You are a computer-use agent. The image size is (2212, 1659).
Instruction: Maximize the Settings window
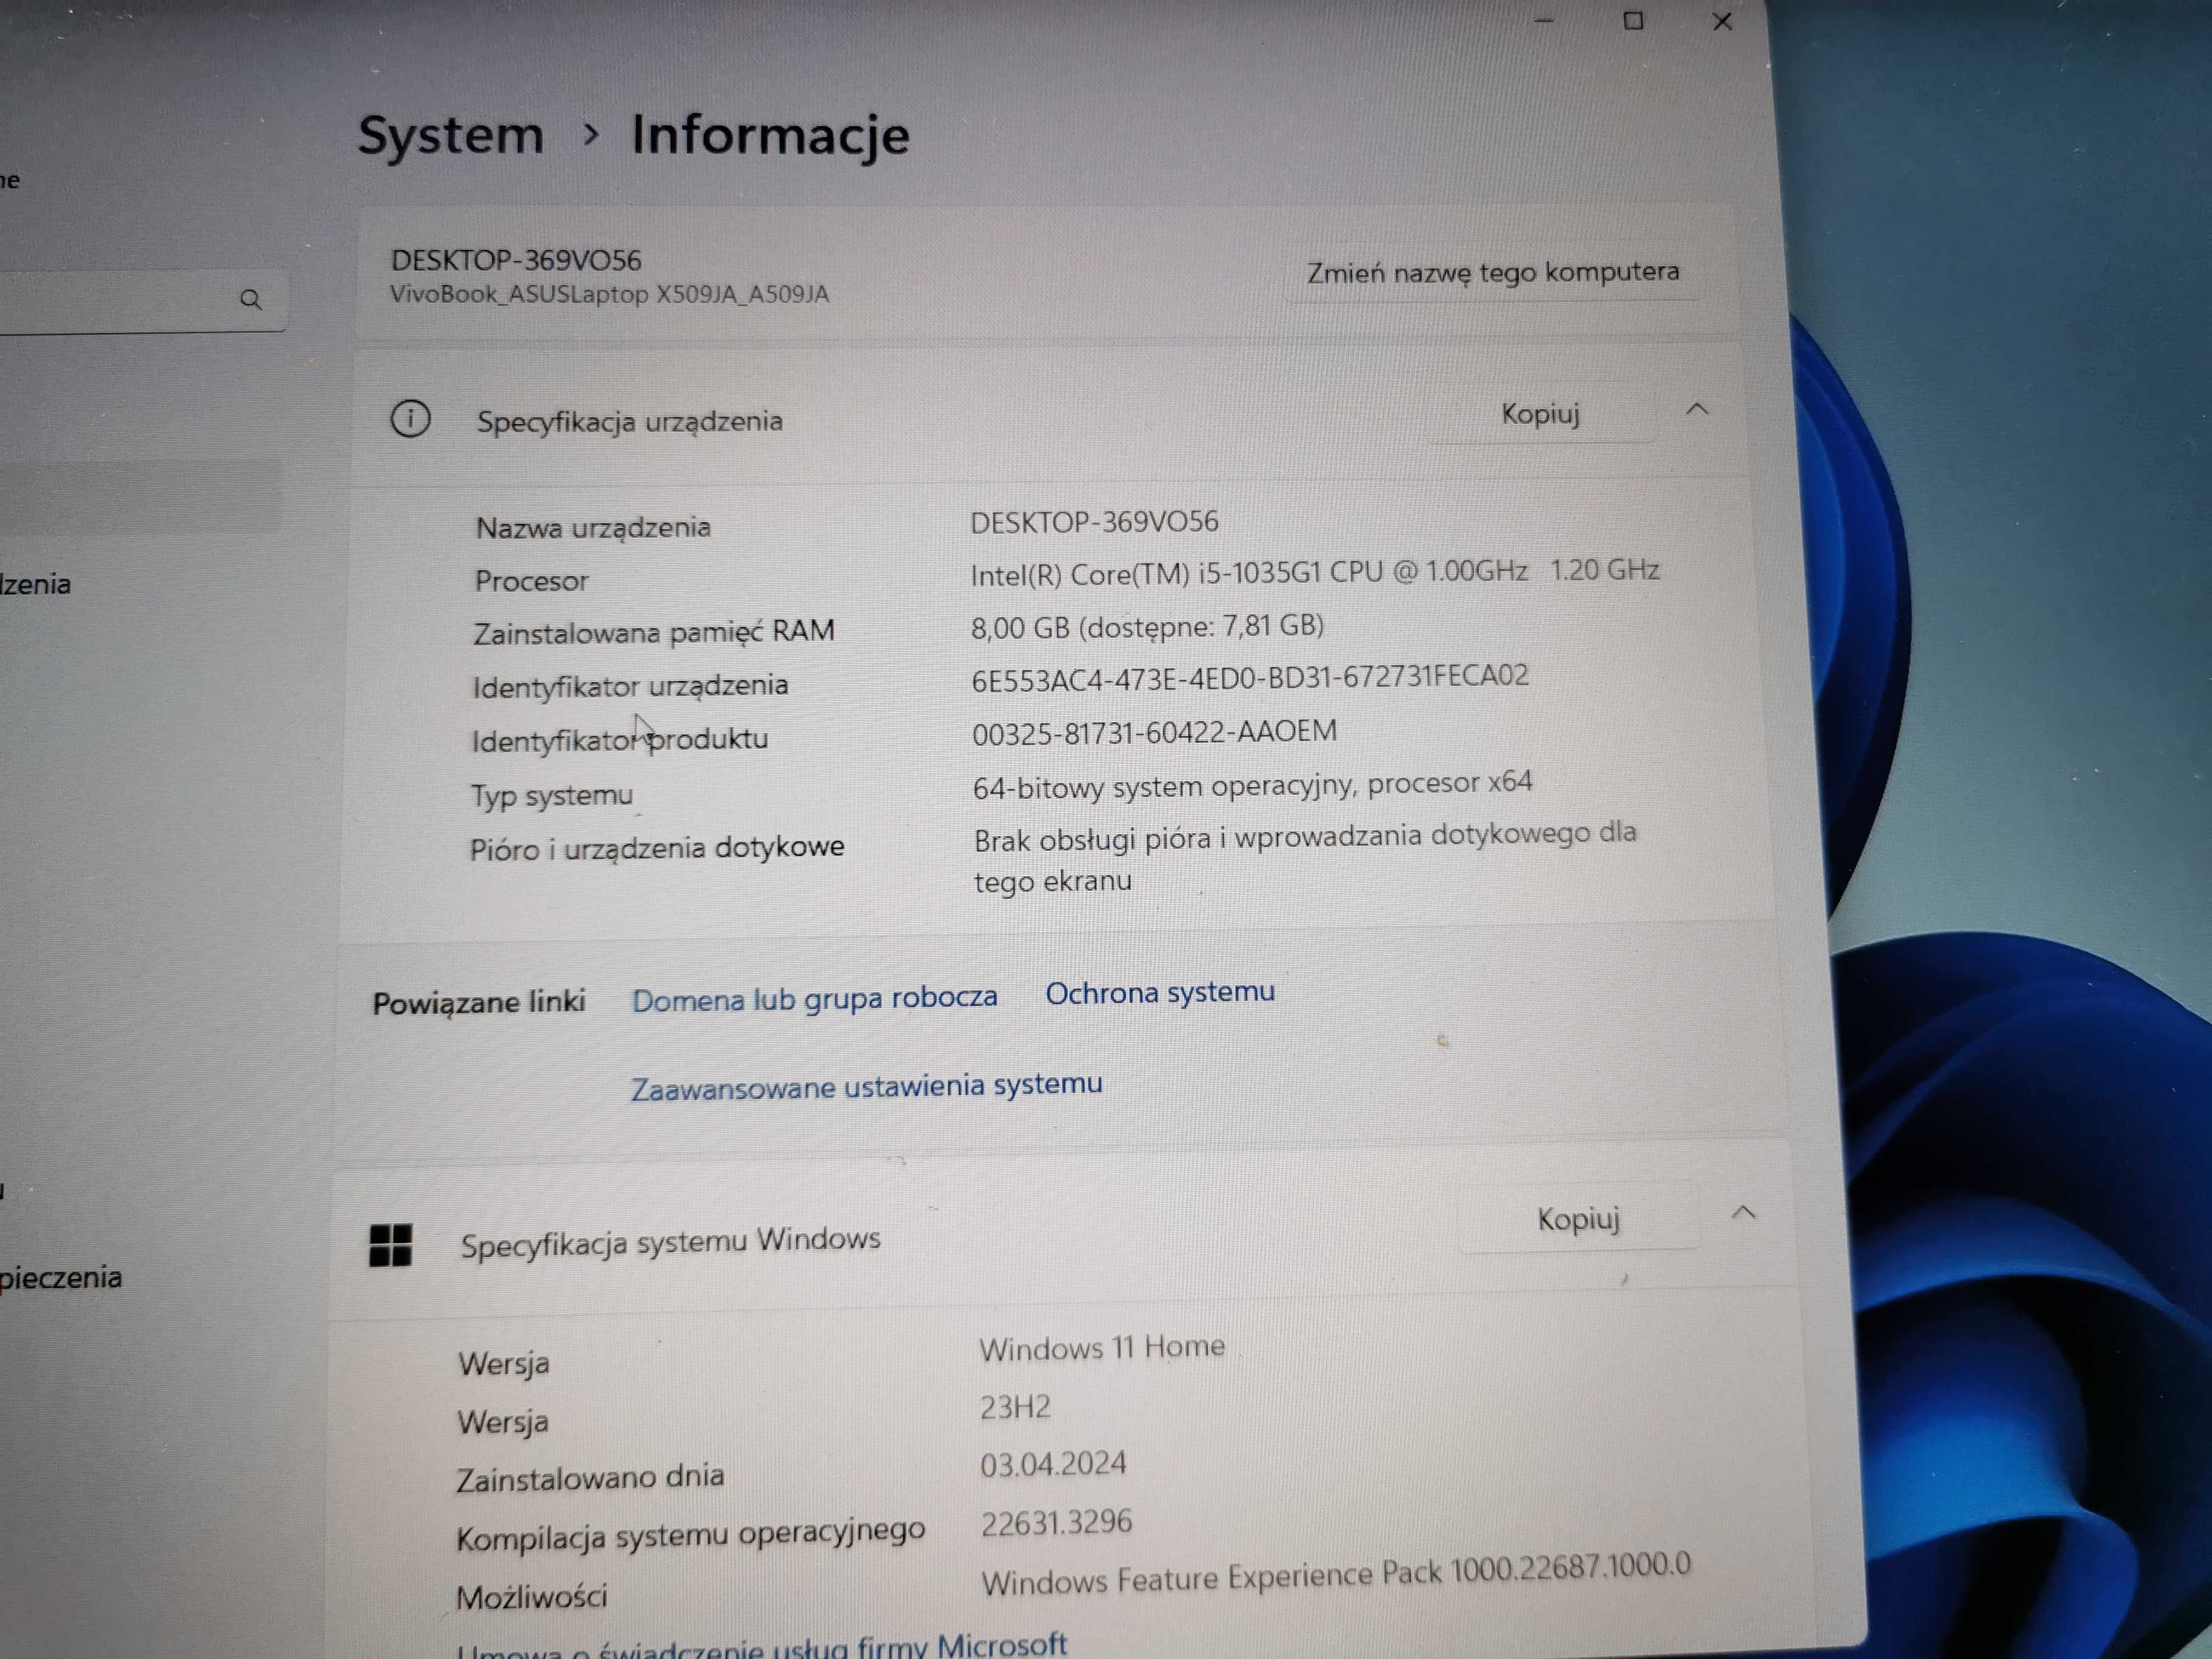(x=1633, y=20)
